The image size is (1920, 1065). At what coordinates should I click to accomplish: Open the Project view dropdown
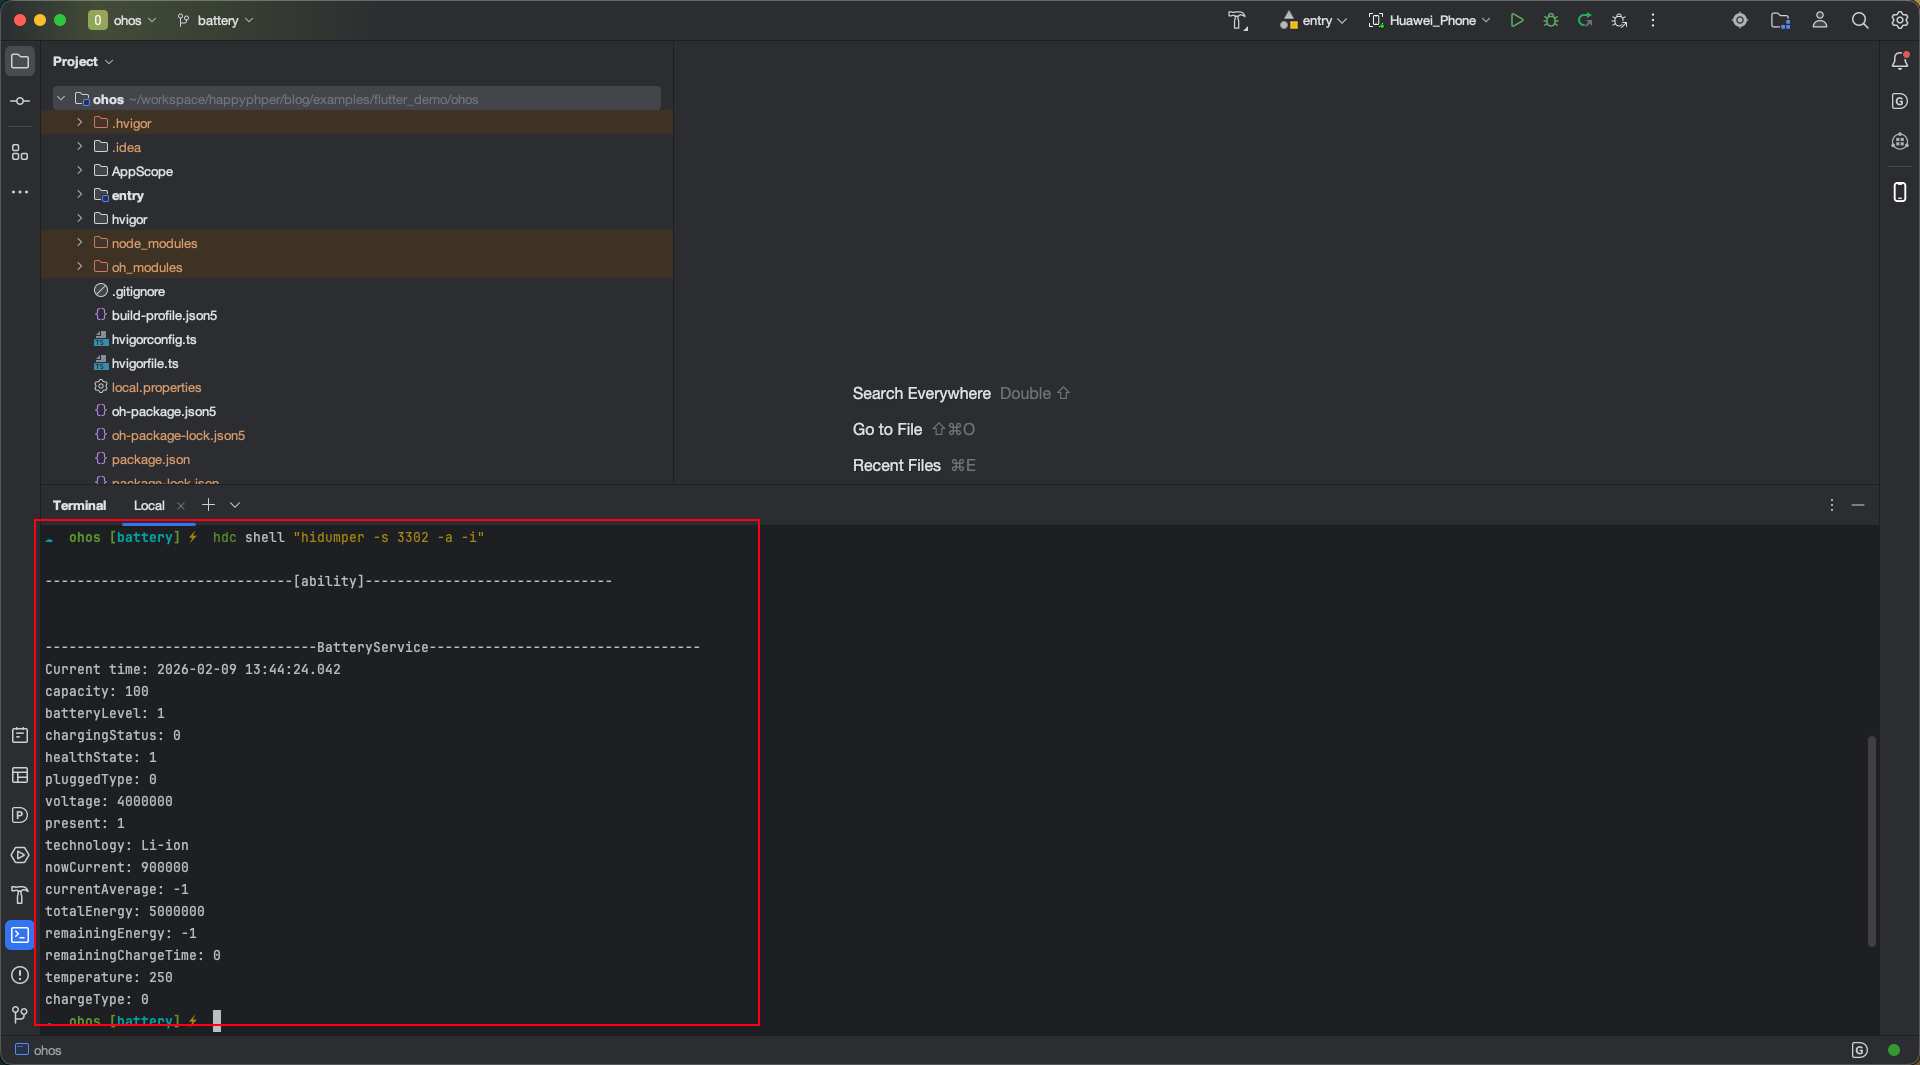83,61
